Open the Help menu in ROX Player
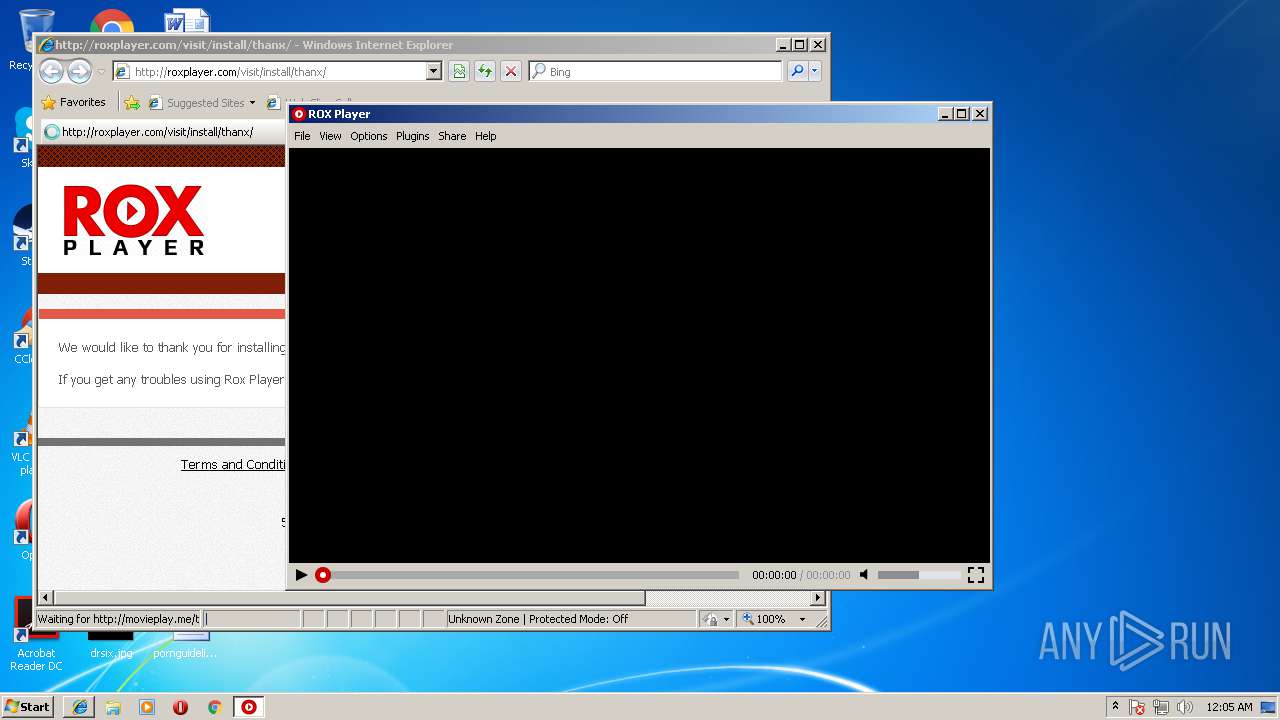Viewport: 1280px width, 720px height. pyautogui.click(x=485, y=136)
